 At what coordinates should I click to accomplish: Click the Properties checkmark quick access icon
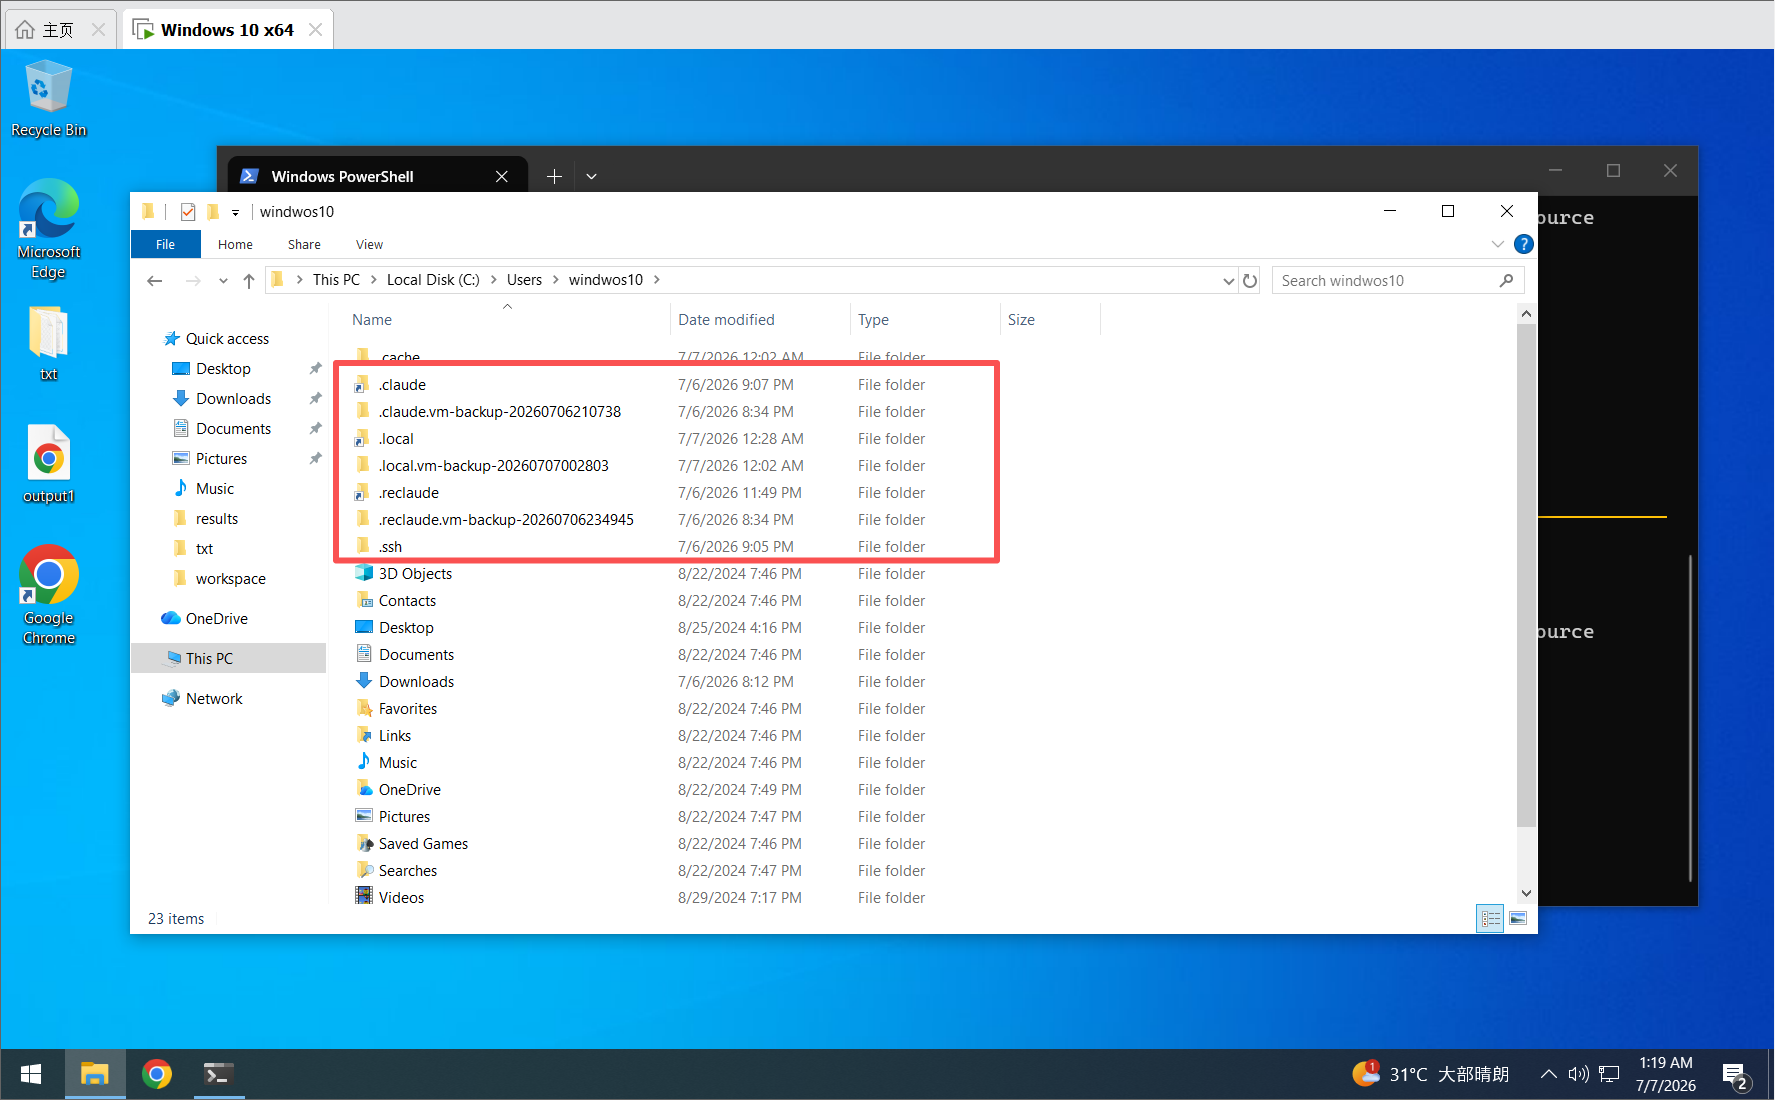[188, 211]
